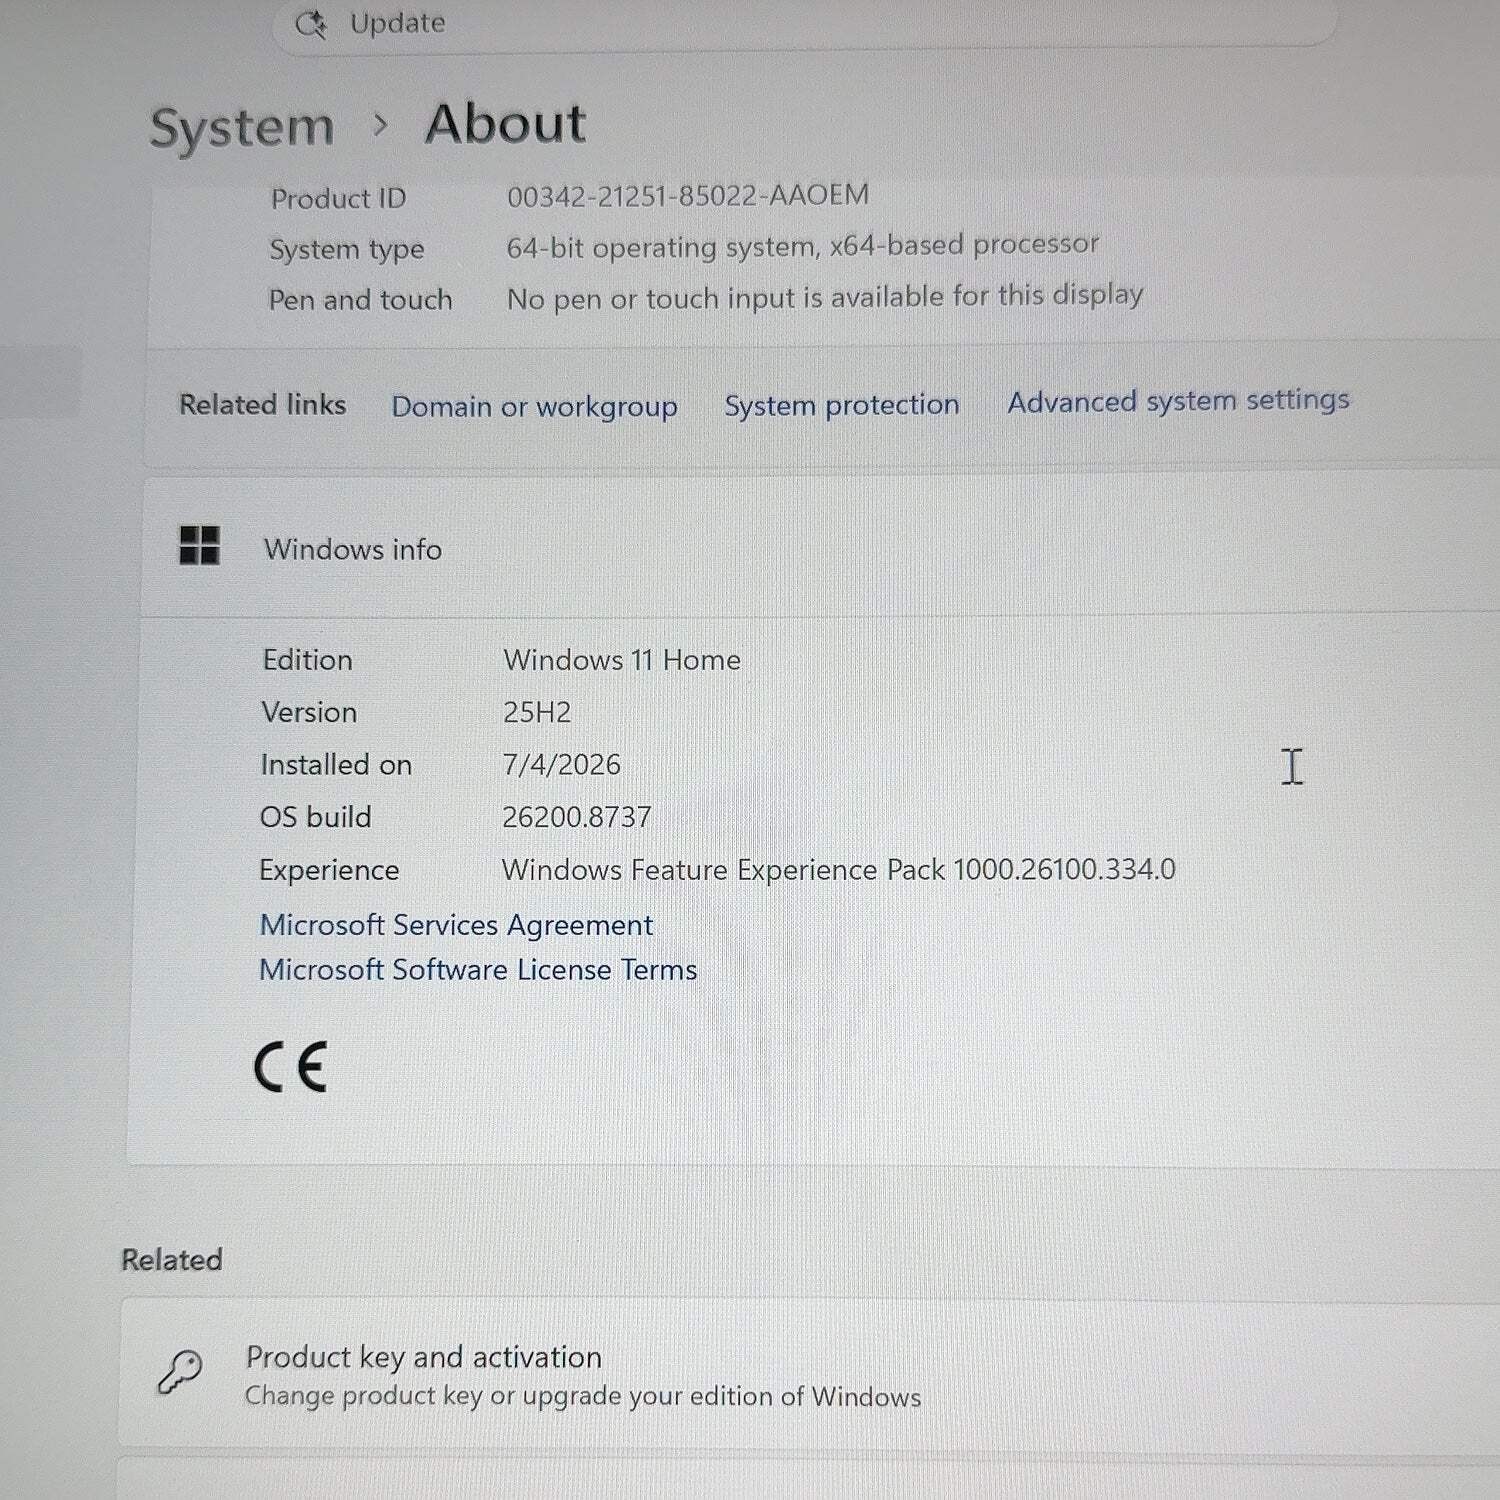Select the Product ID value 00342-21251-85022-AAOEM
Viewport: 1500px width, 1500px height.
pyautogui.click(x=688, y=195)
